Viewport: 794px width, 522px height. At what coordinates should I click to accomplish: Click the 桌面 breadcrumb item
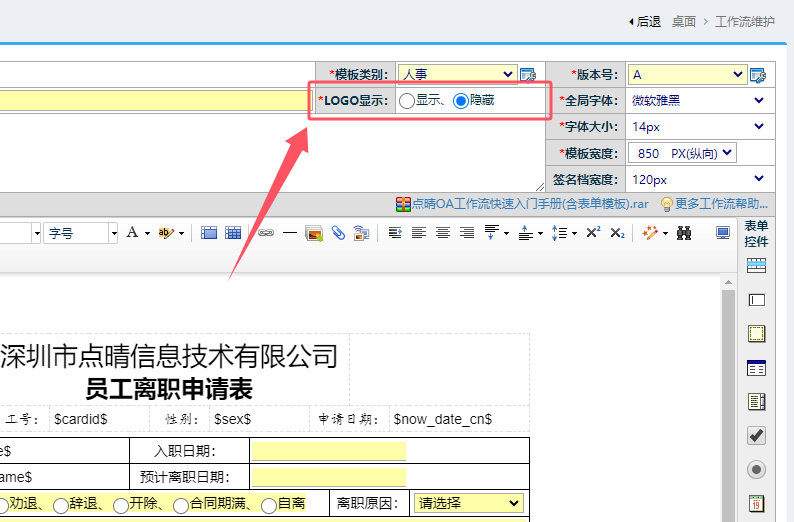(684, 21)
